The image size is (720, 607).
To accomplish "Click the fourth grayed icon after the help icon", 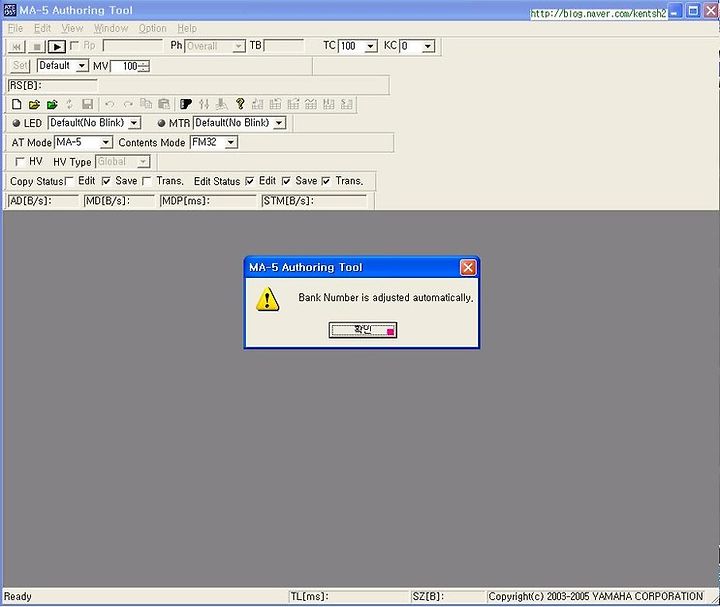I will pos(311,104).
